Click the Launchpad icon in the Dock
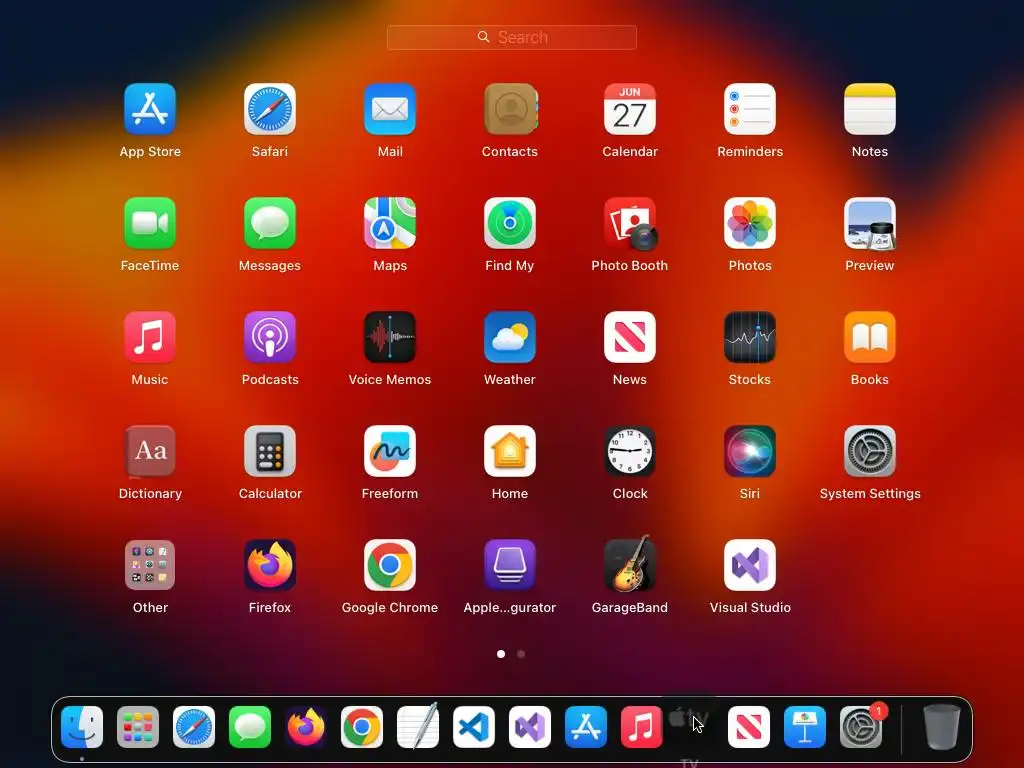This screenshot has width=1024, height=768. pyautogui.click(x=138, y=727)
